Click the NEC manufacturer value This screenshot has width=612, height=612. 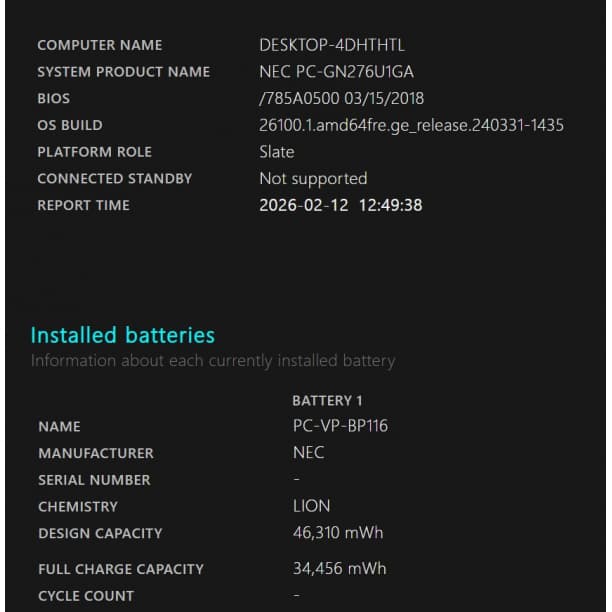[308, 453]
